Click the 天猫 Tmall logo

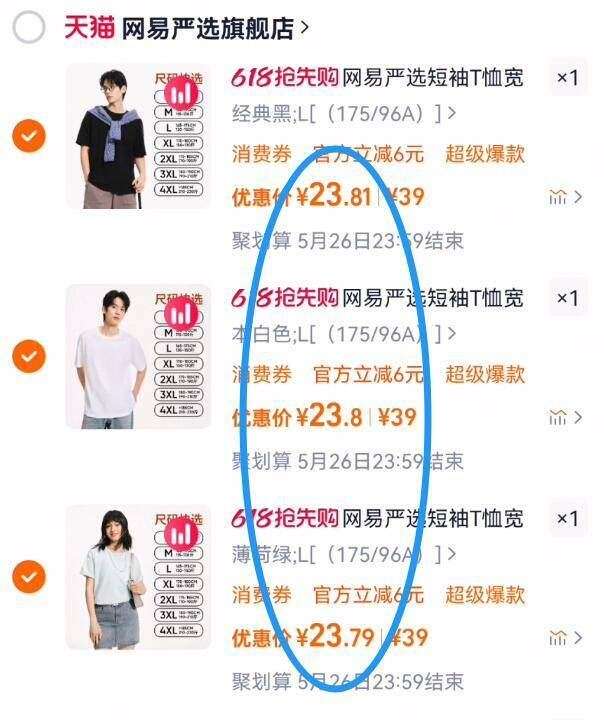click(x=89, y=28)
